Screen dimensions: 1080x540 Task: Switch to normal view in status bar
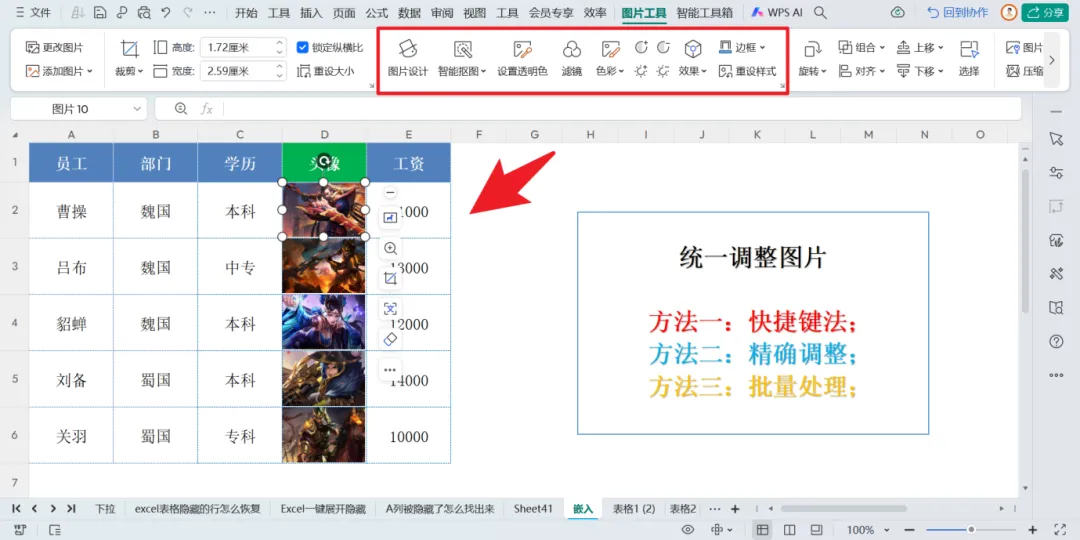point(762,530)
